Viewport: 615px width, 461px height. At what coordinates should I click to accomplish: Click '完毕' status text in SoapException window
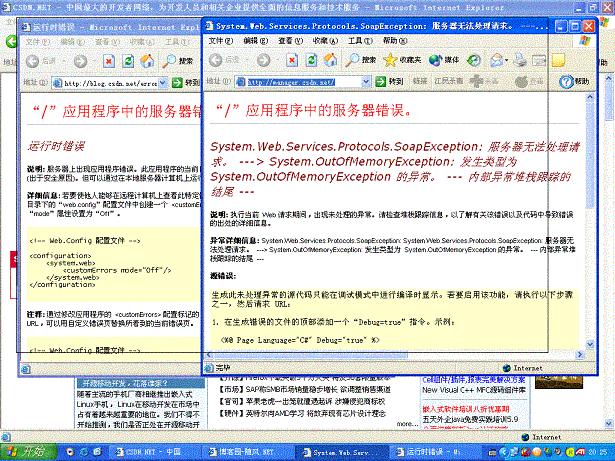tap(223, 368)
